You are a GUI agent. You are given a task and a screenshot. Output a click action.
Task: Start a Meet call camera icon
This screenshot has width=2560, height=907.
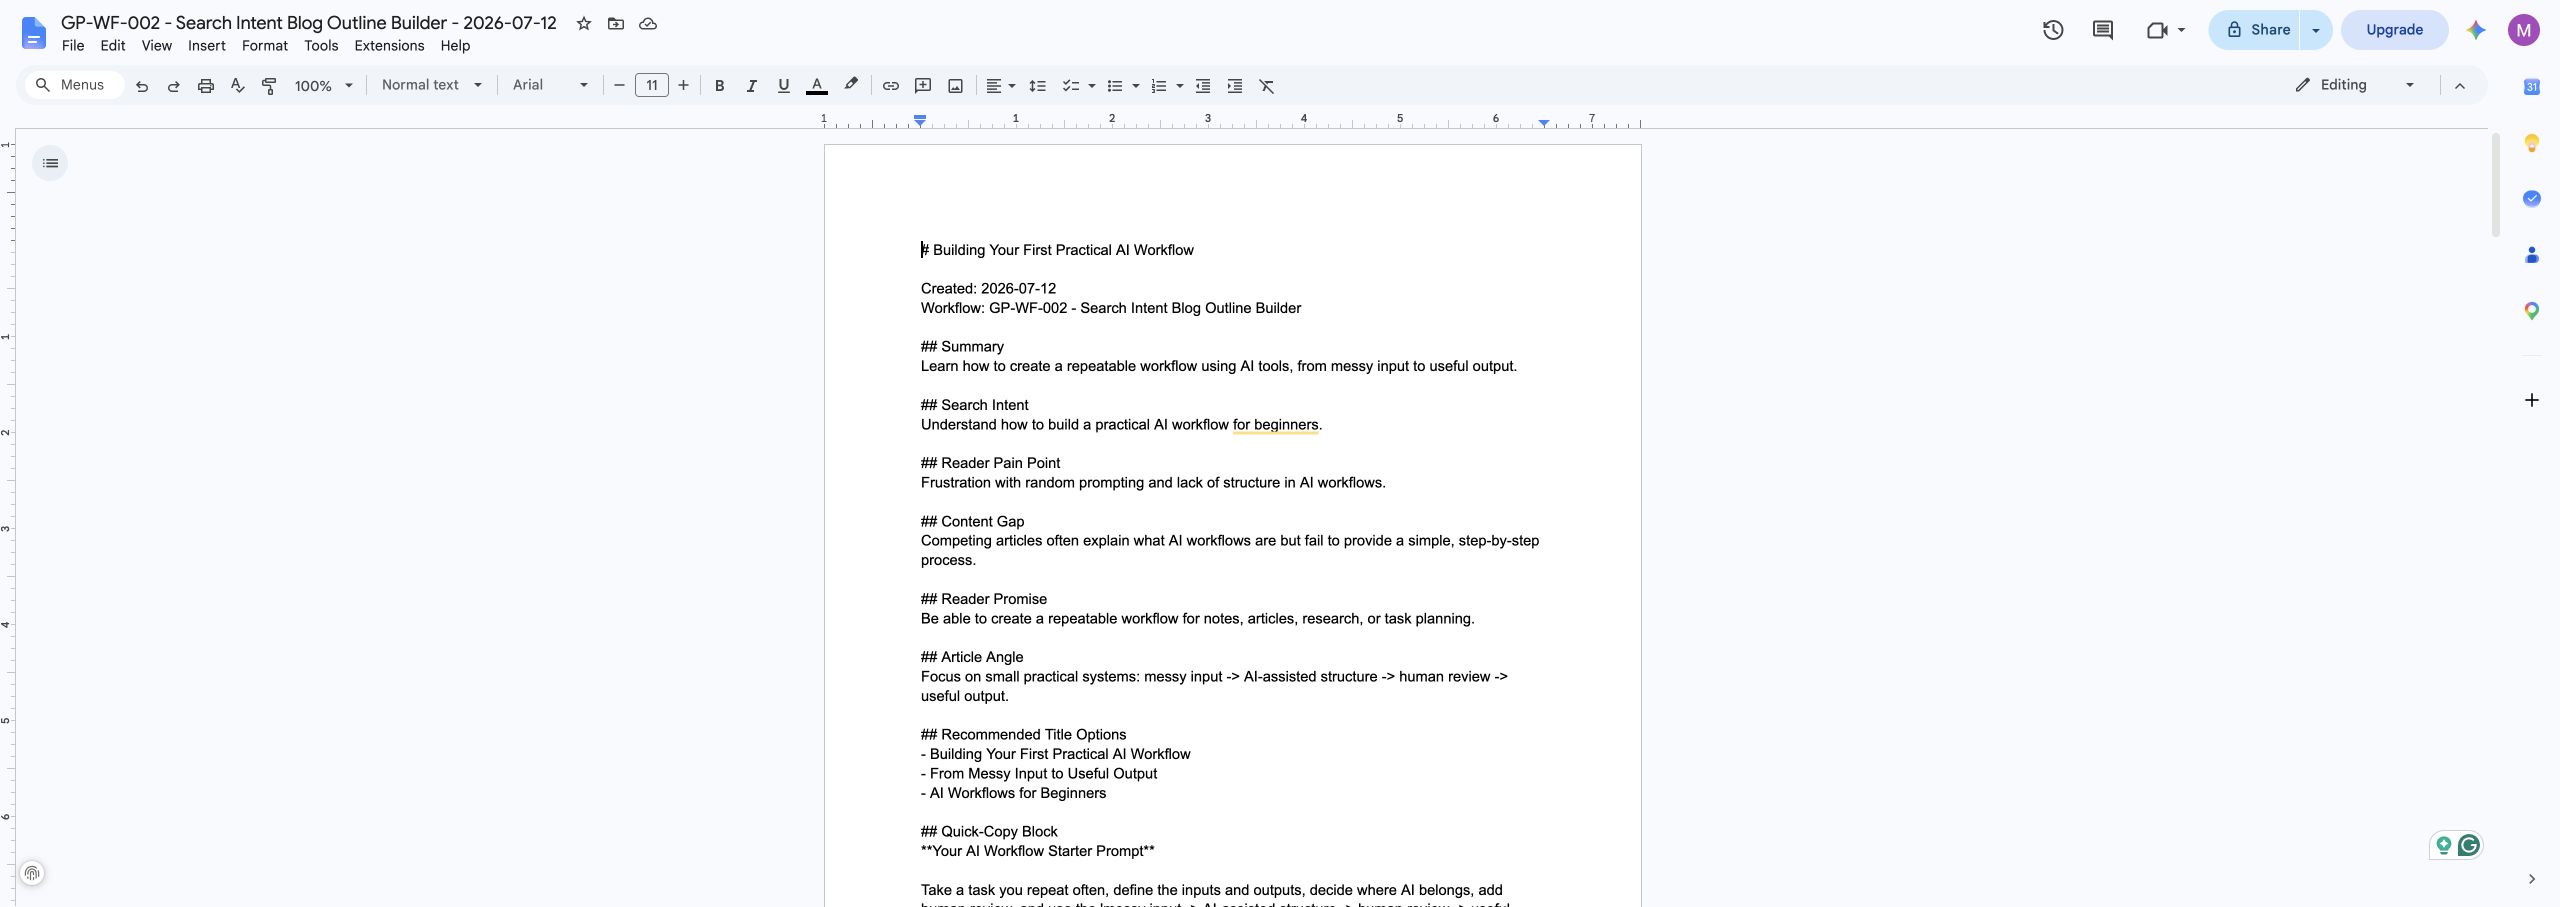[2157, 30]
